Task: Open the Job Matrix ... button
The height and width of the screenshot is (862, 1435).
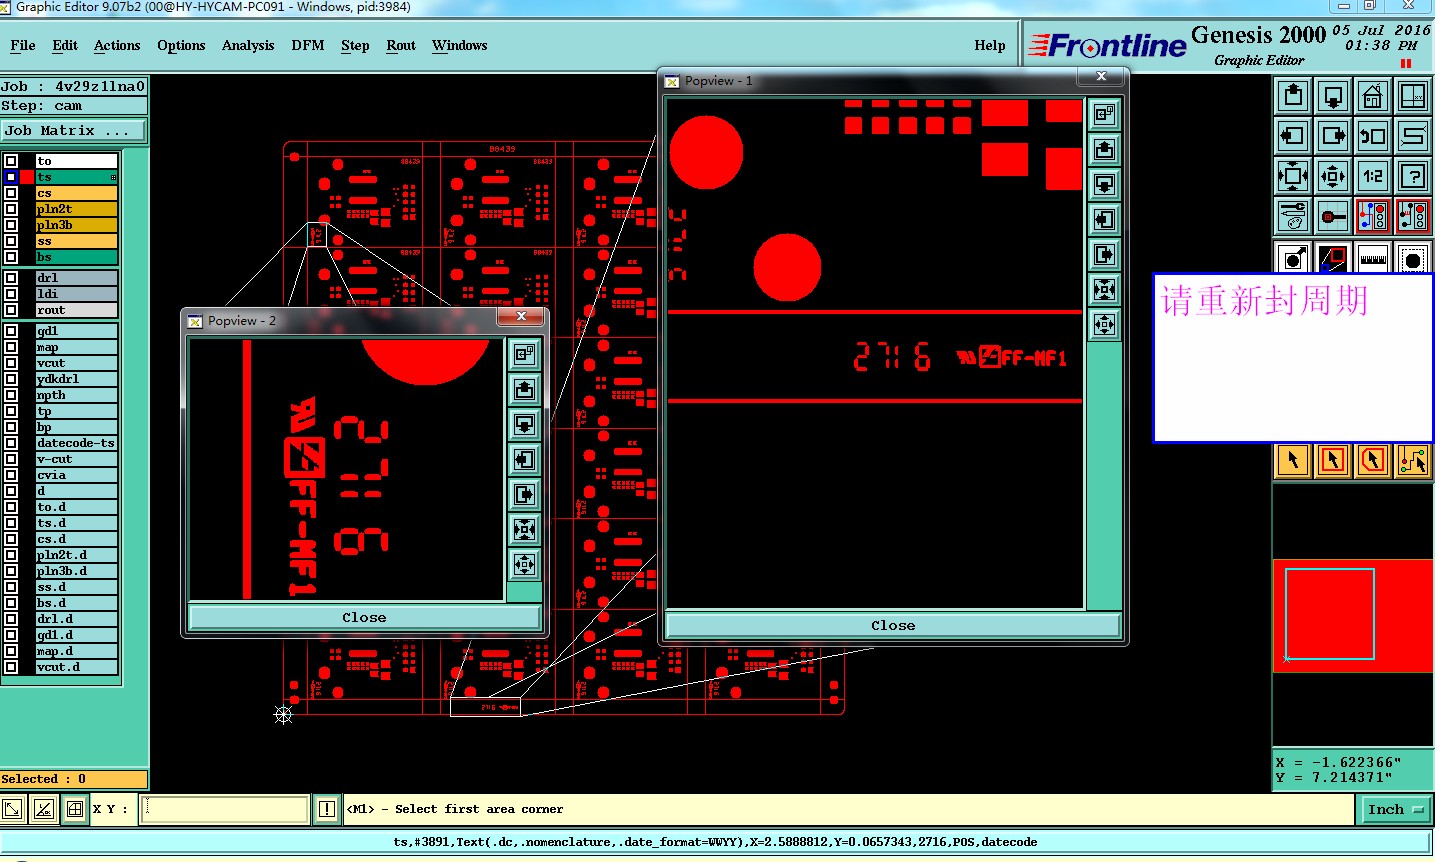Action: pyautogui.click(x=73, y=131)
